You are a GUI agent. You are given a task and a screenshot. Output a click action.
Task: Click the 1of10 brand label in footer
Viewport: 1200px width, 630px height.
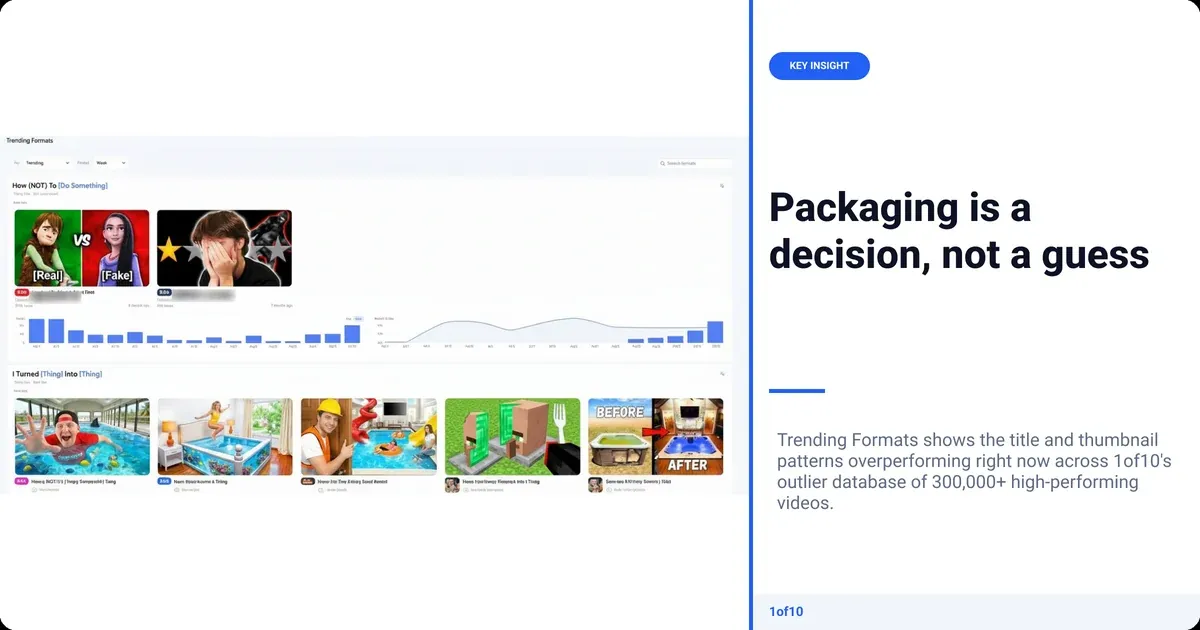(786, 612)
